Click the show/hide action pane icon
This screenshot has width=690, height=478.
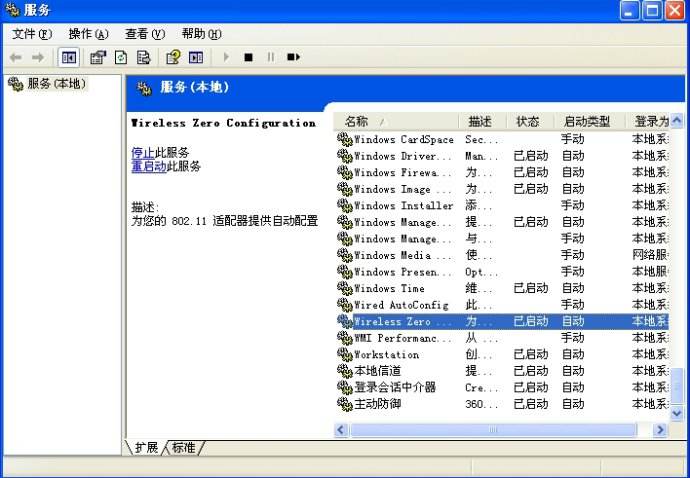(196, 57)
